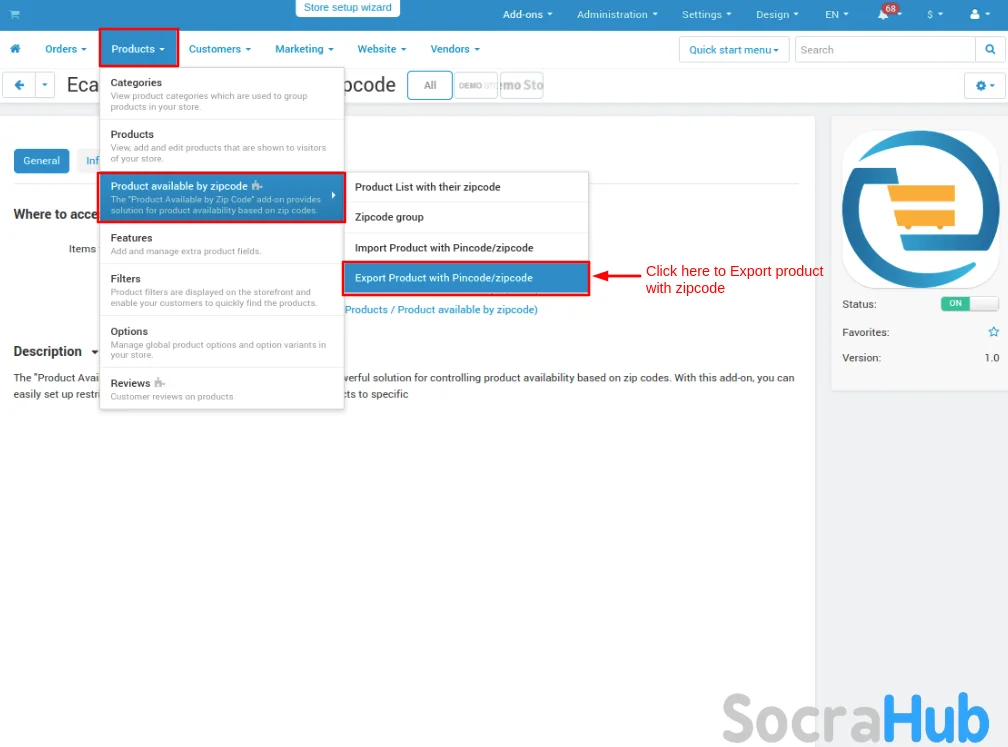Screen dimensions: 1008x747
Task: Go to home dashboard icon
Action: (15, 49)
